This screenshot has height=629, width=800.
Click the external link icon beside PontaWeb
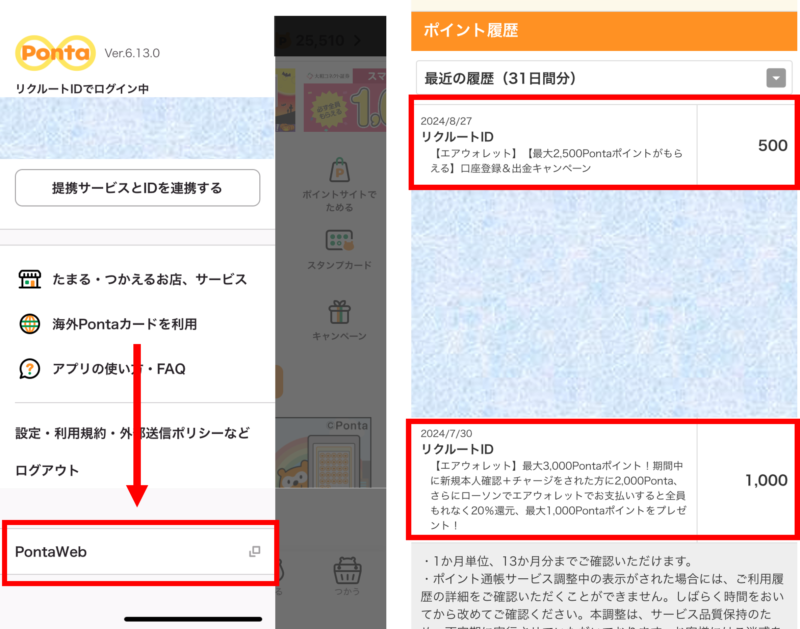(x=255, y=551)
